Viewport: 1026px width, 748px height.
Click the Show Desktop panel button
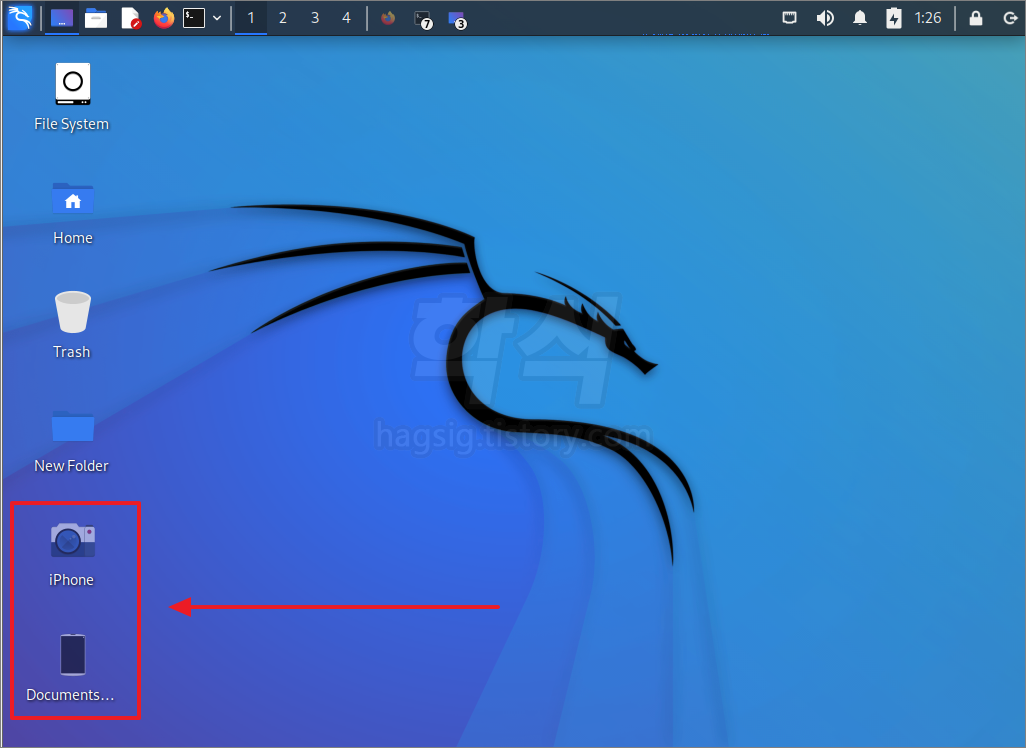point(62,18)
